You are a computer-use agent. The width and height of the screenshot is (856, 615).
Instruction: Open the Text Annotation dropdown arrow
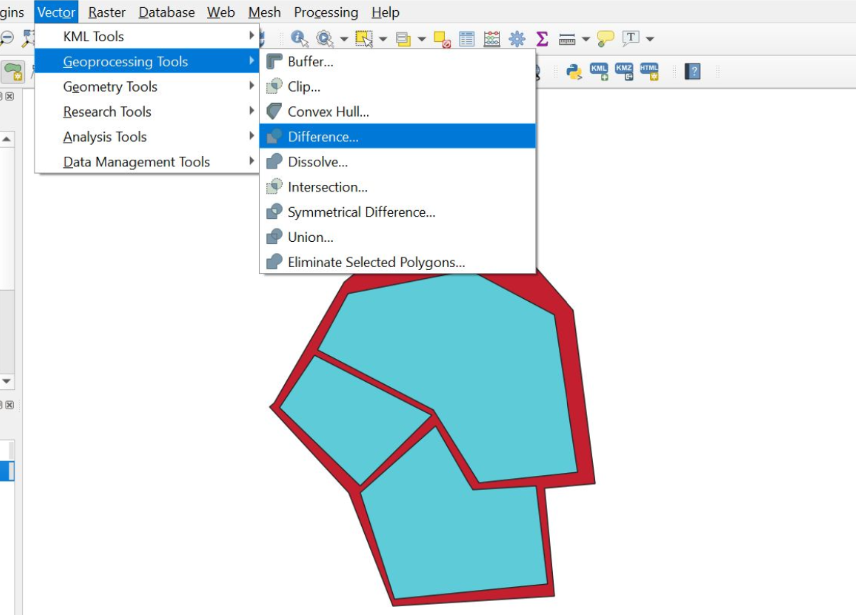pyautogui.click(x=650, y=39)
